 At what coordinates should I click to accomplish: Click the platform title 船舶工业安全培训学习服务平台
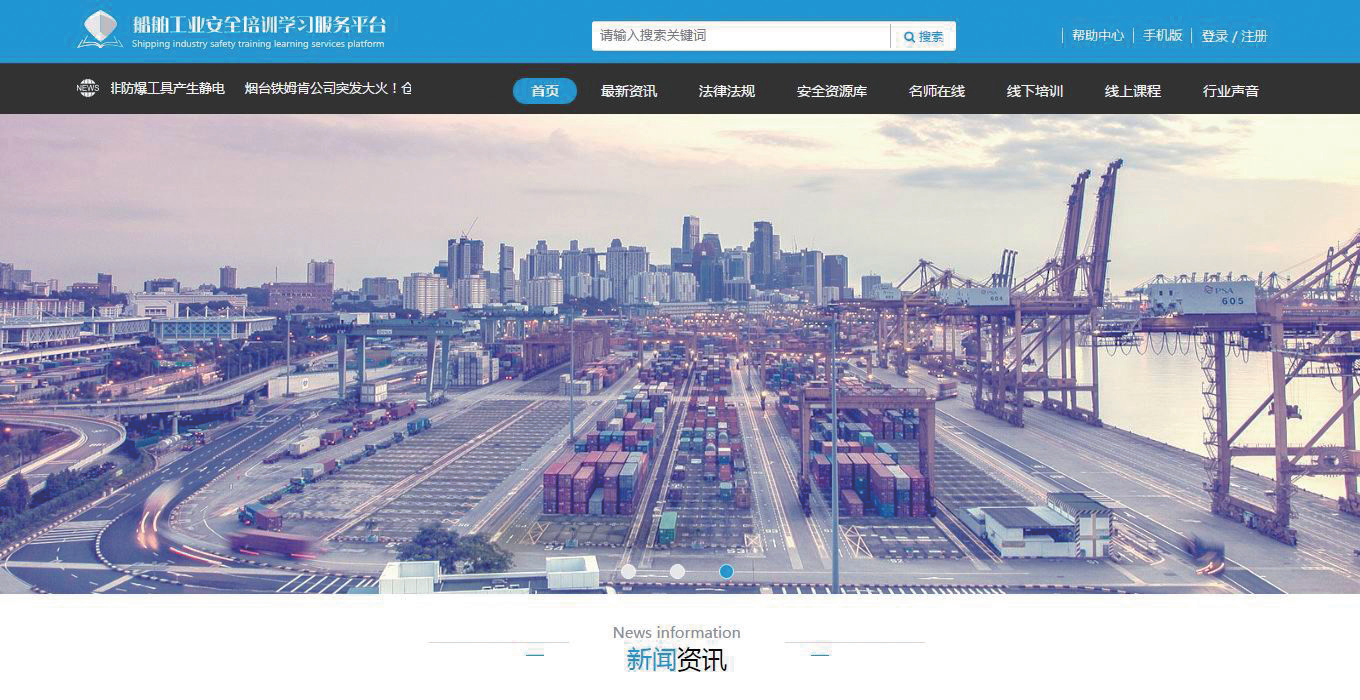coord(259,24)
